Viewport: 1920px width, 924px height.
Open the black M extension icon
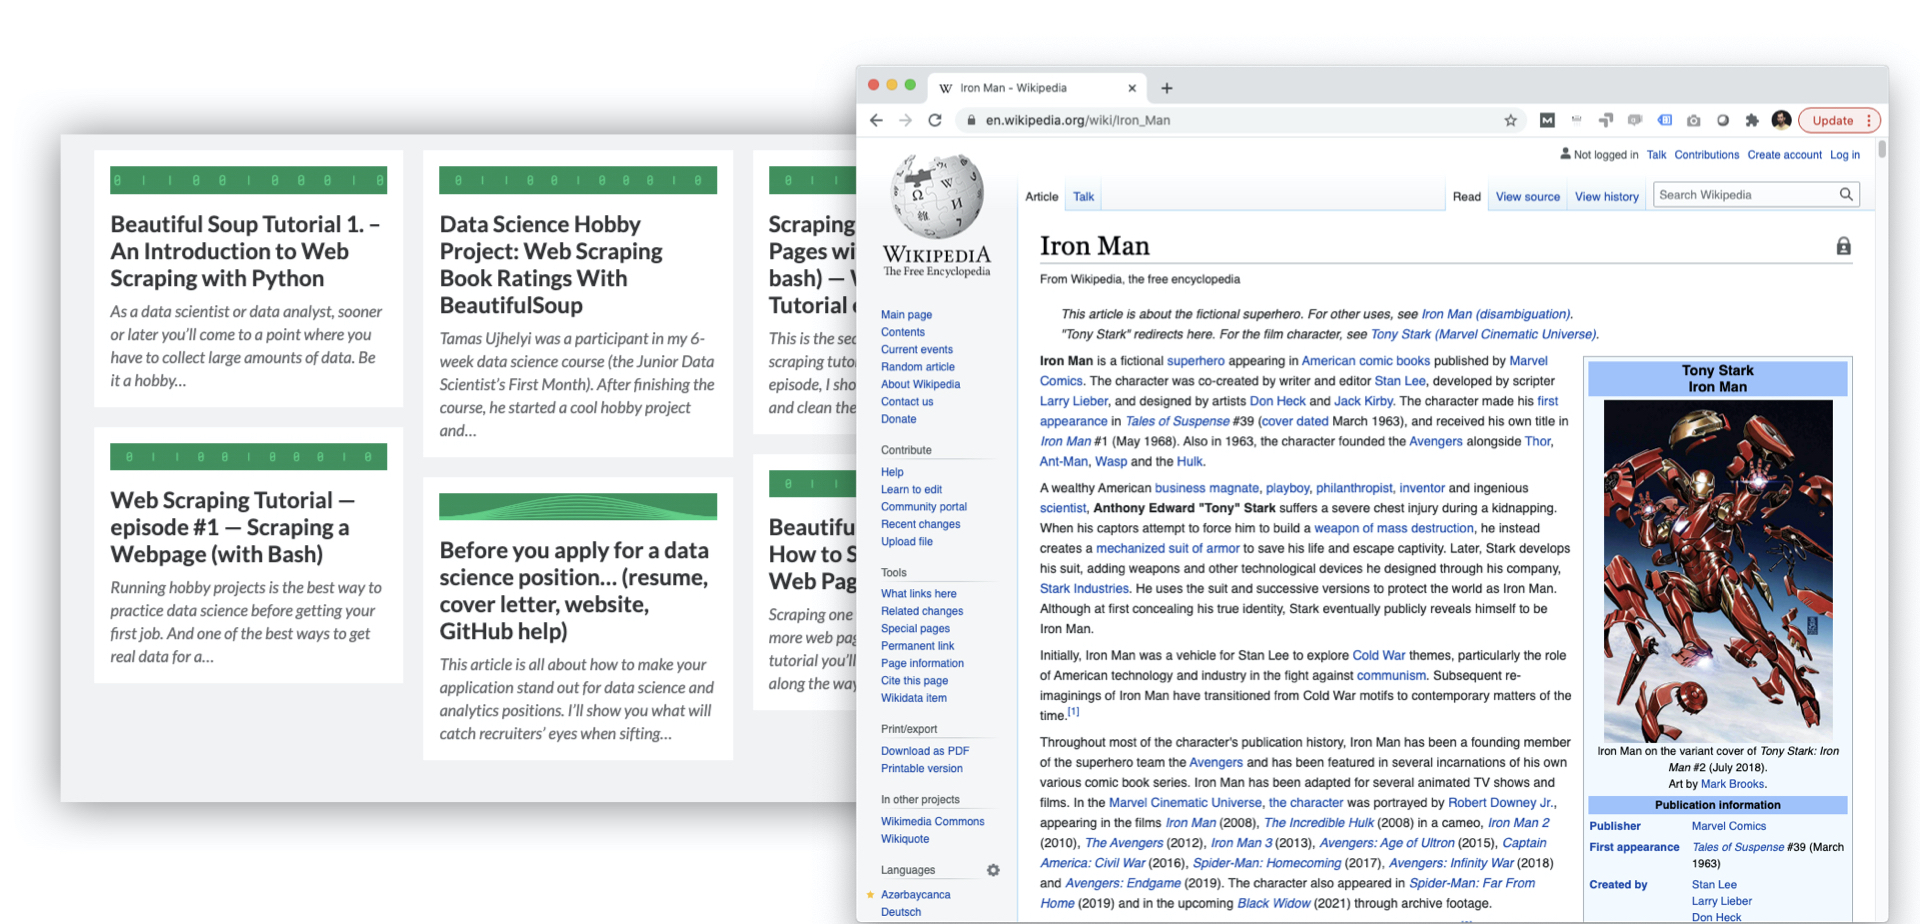(x=1547, y=120)
